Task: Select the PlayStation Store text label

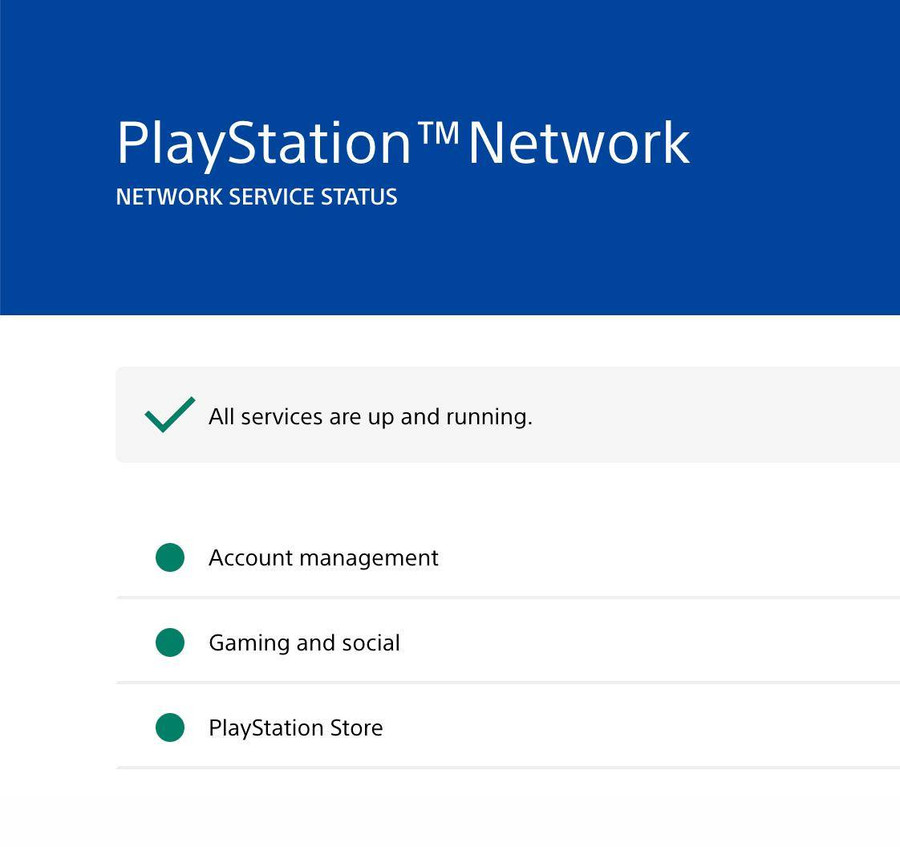Action: [x=295, y=727]
